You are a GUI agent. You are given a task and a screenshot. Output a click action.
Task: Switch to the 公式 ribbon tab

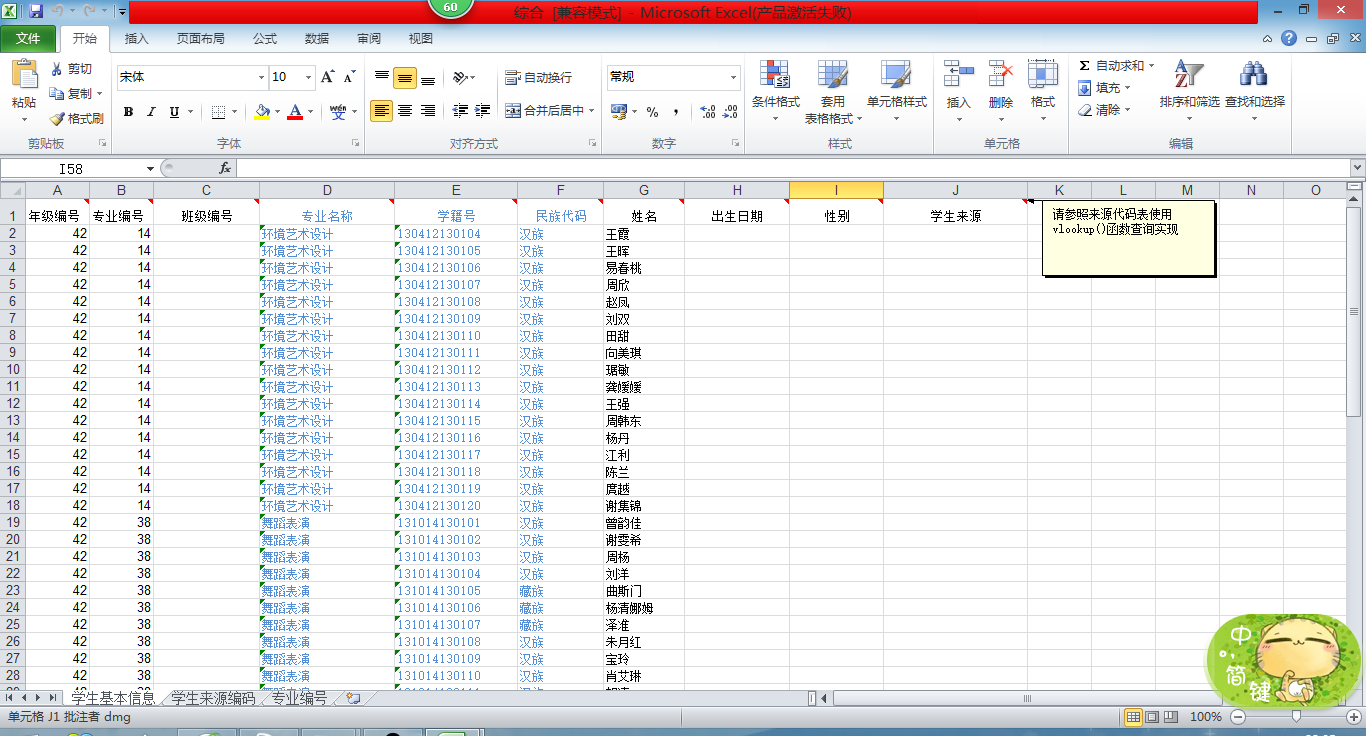(264, 39)
